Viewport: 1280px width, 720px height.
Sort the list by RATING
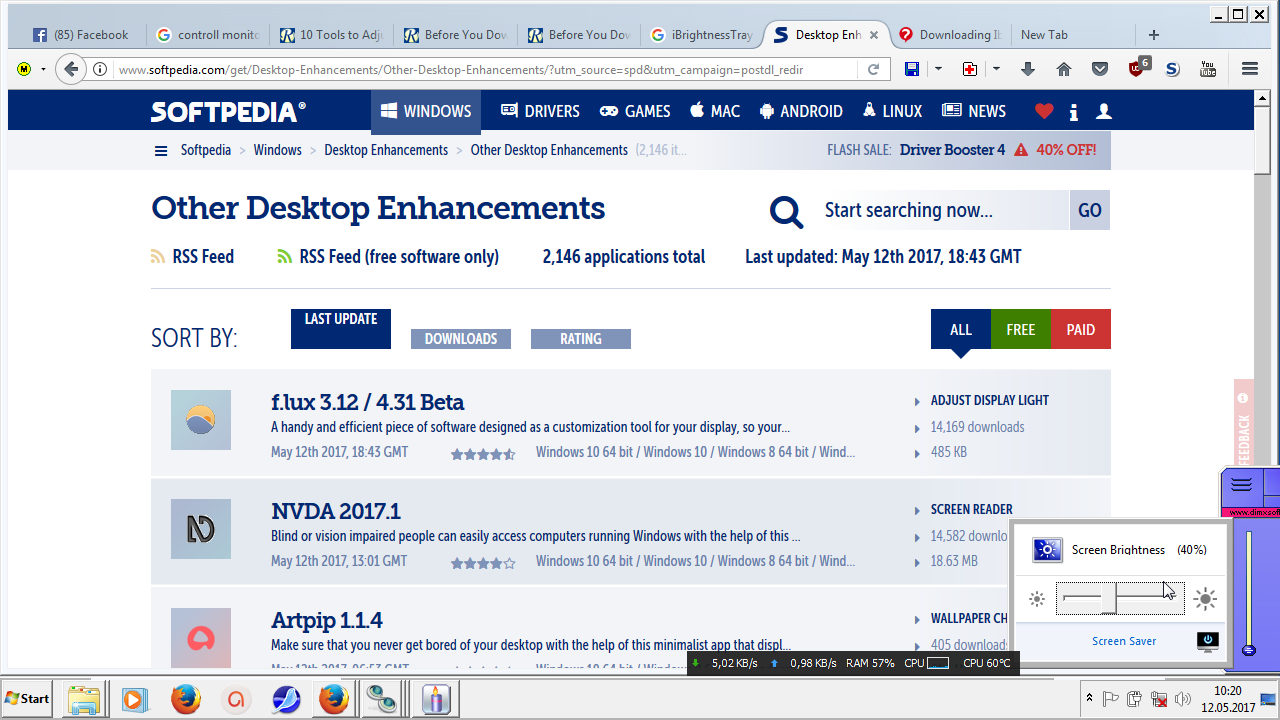pyautogui.click(x=581, y=339)
